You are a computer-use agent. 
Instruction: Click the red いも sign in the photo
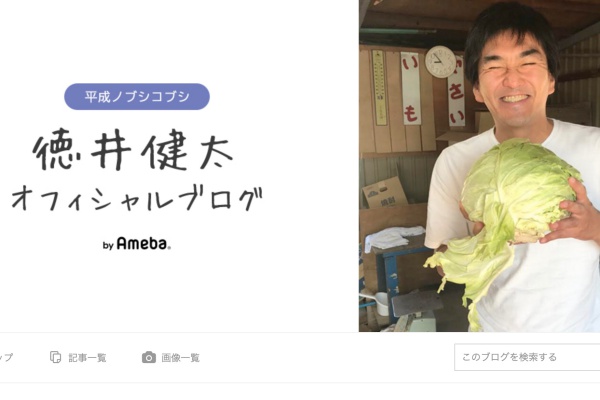[411, 88]
